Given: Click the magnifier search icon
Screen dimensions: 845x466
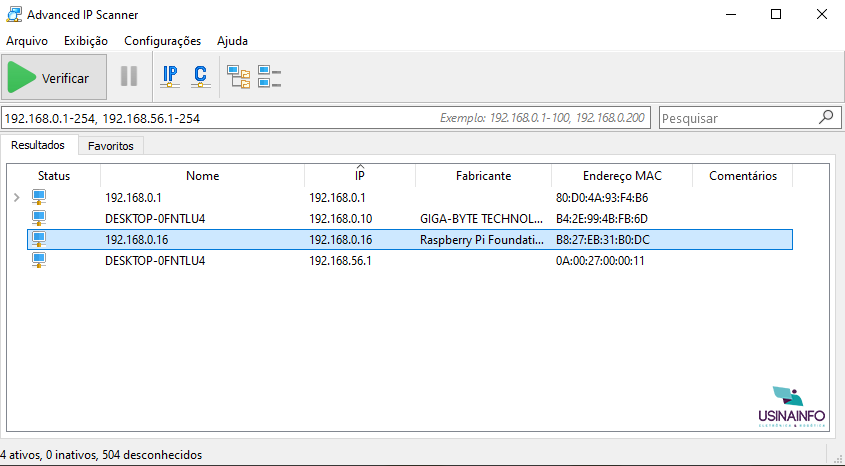Looking at the screenshot, I should pyautogui.click(x=826, y=117).
